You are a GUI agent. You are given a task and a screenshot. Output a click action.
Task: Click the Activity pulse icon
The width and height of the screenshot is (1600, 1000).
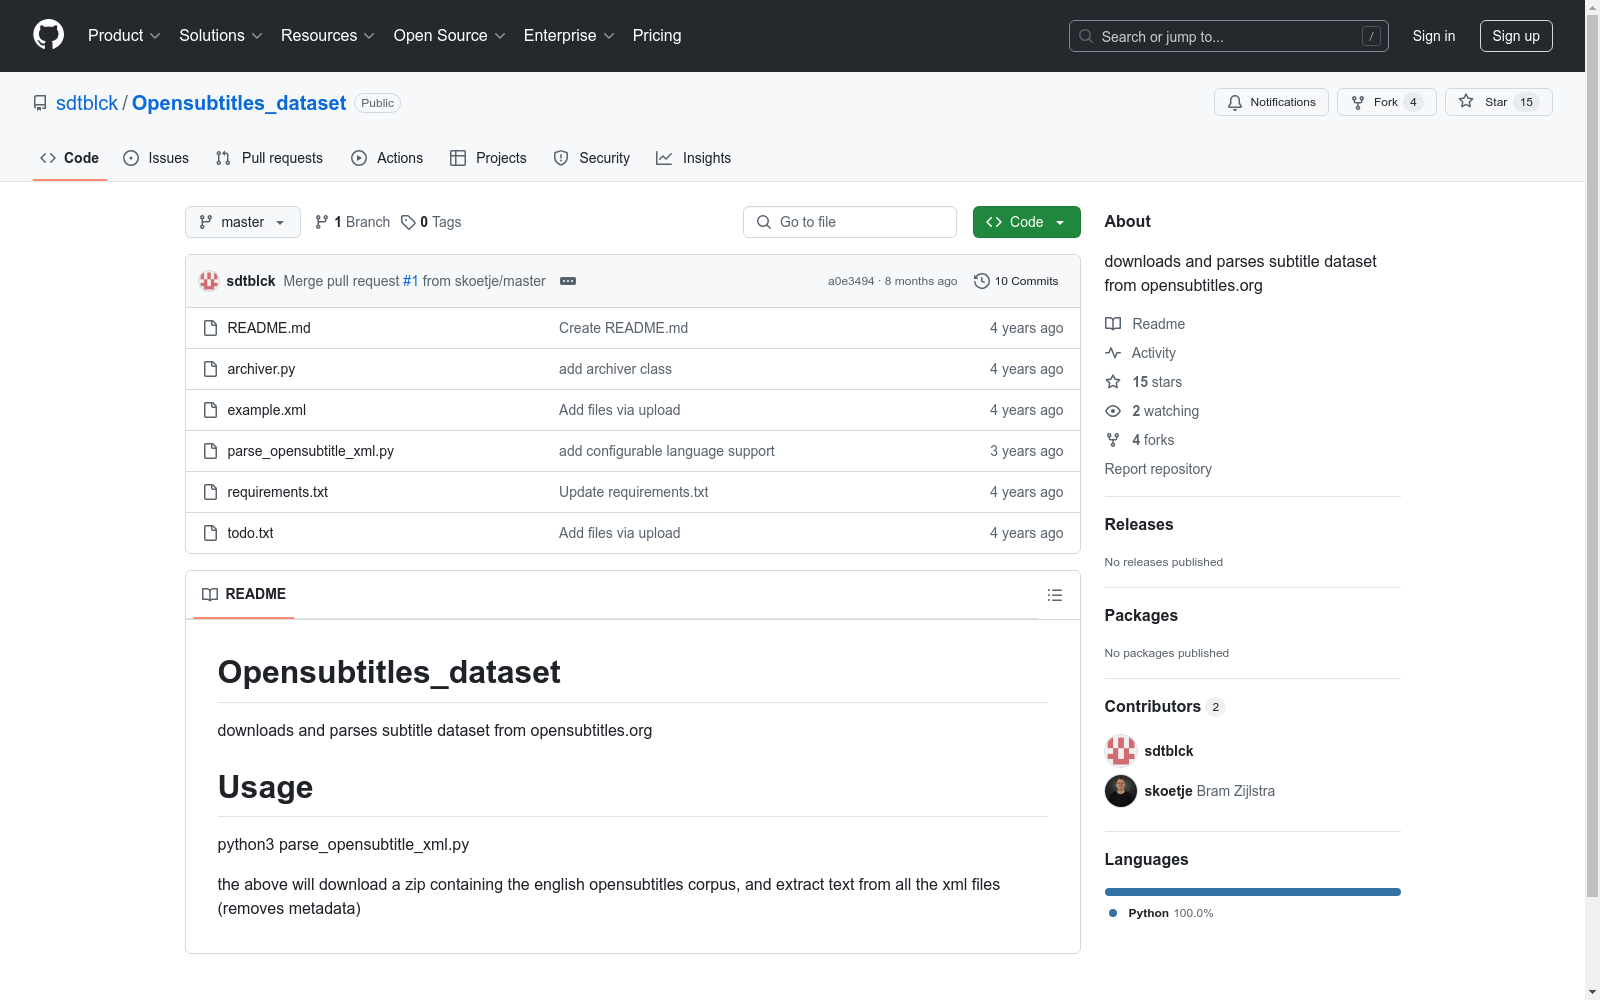pos(1113,353)
